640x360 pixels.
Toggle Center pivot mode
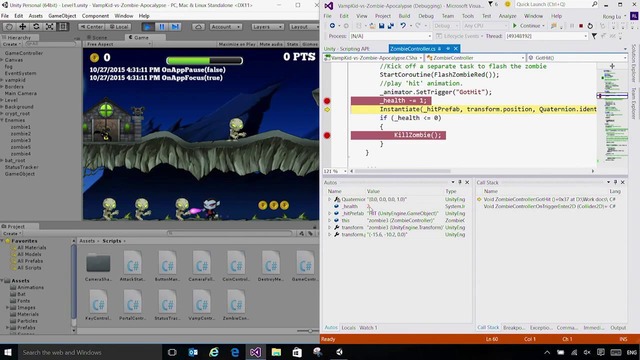91,27
